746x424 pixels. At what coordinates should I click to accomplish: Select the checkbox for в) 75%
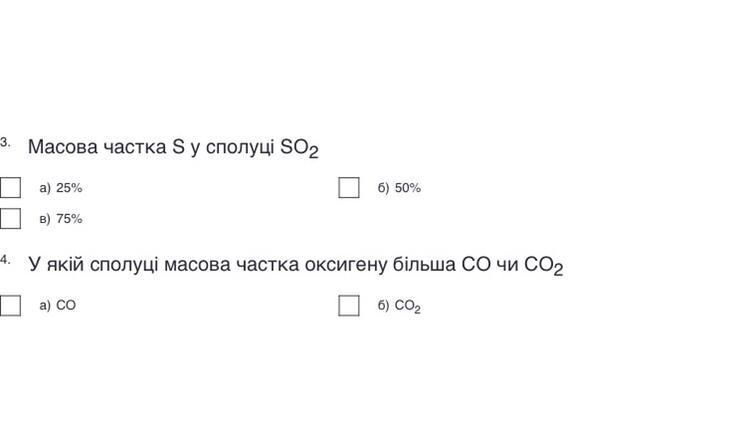10,218
